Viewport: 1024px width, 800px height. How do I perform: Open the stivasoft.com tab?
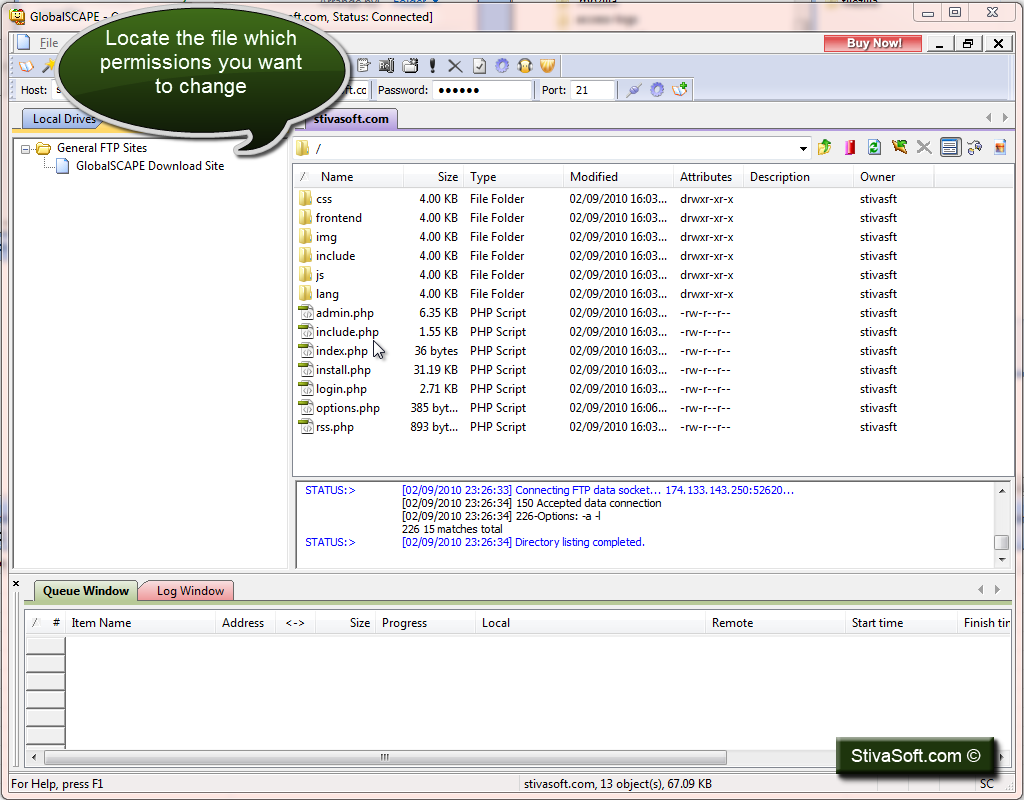point(351,119)
